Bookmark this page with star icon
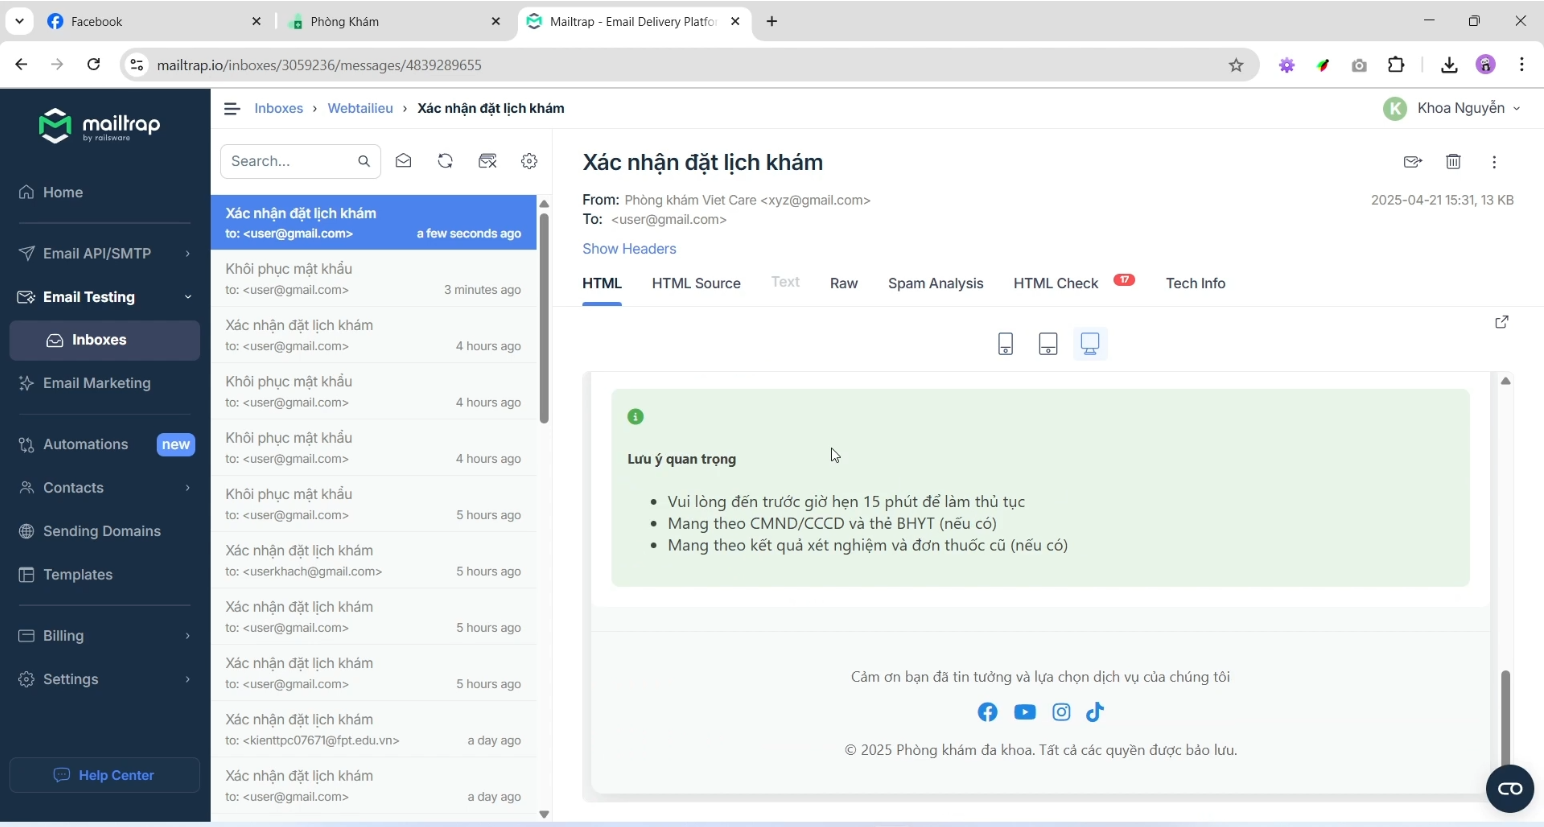 point(1236,65)
